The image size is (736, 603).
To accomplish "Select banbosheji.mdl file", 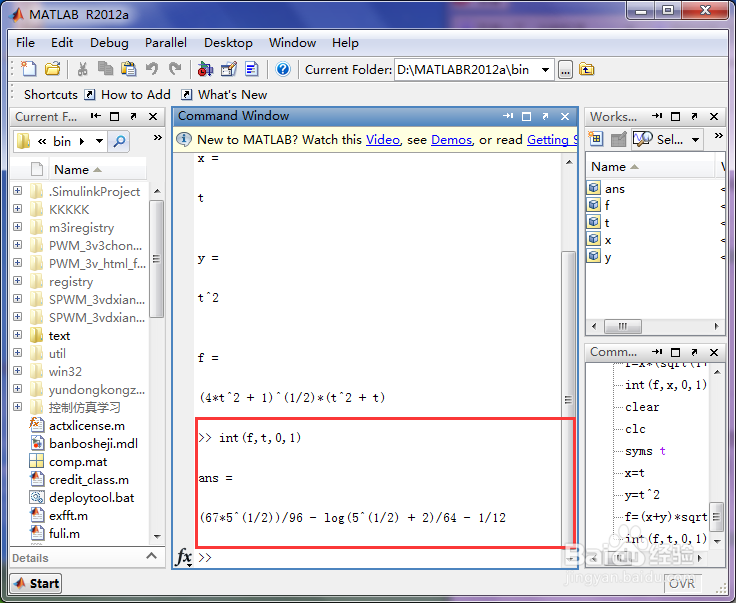I will 93,443.
